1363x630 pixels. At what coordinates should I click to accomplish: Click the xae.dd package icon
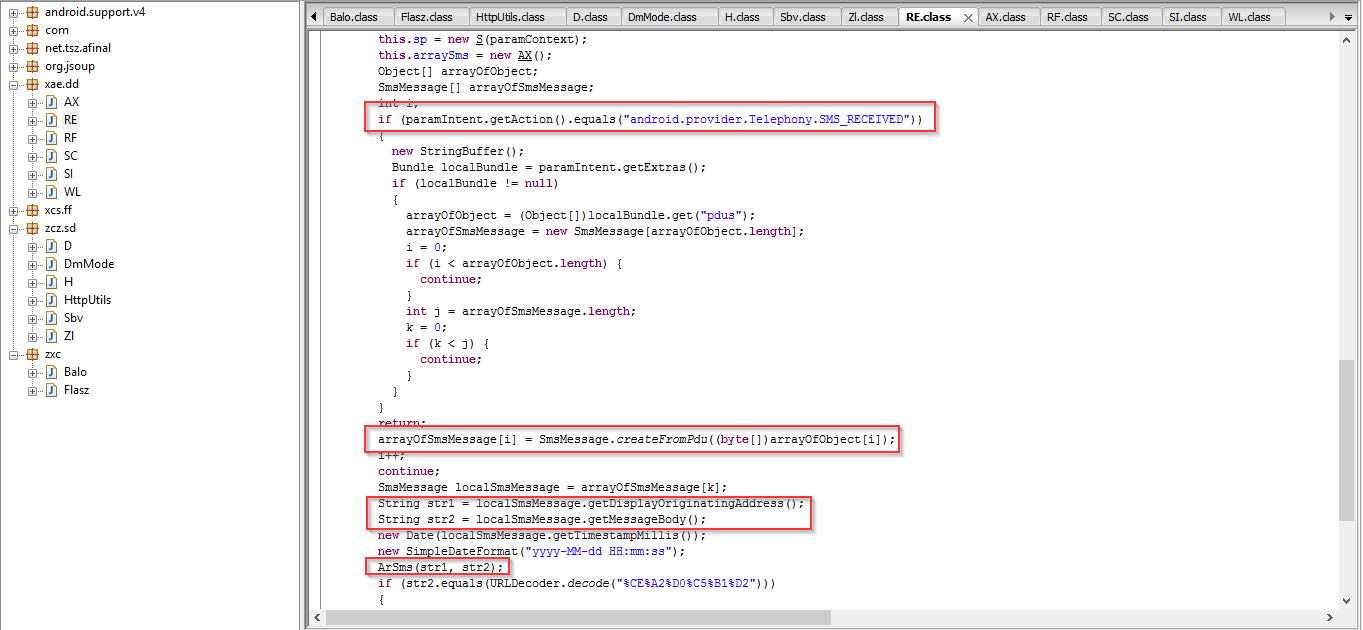pyautogui.click(x=33, y=85)
